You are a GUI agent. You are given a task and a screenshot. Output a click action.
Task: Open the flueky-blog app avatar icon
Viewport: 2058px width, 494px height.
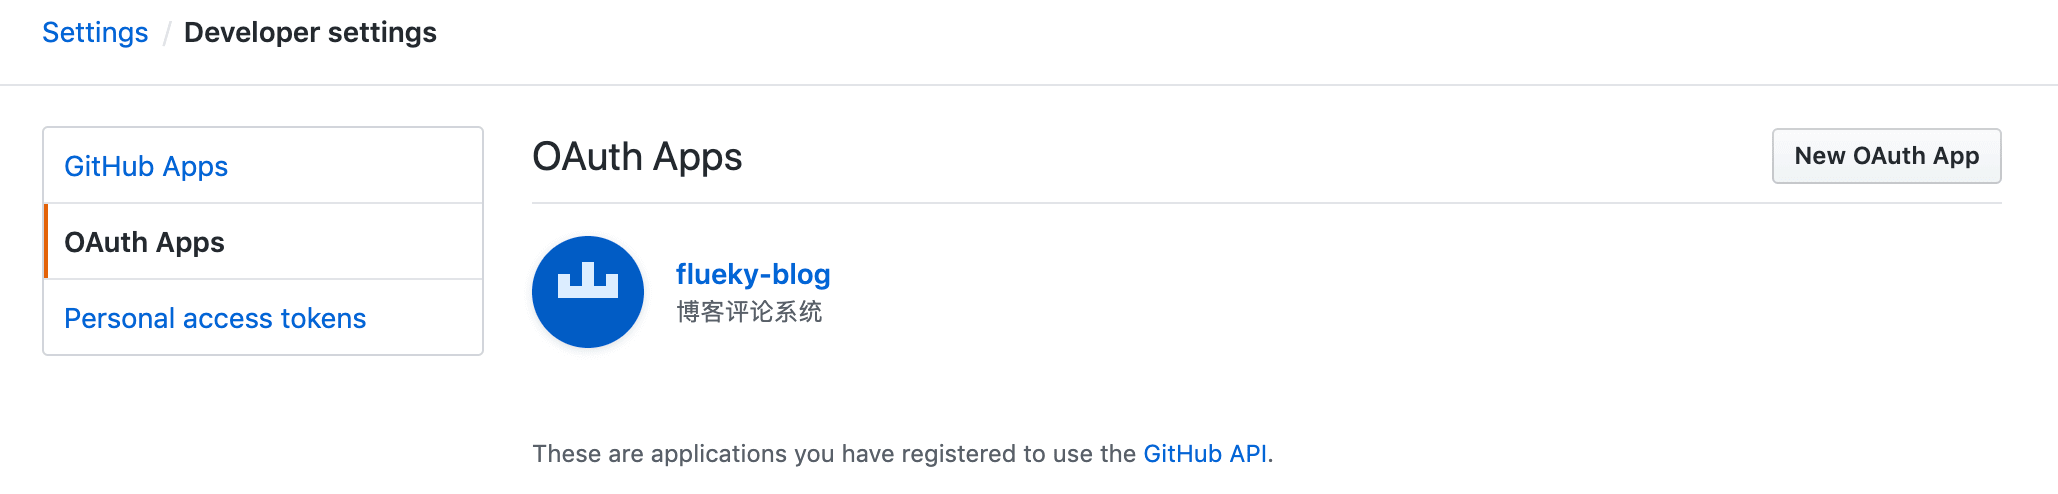587,292
